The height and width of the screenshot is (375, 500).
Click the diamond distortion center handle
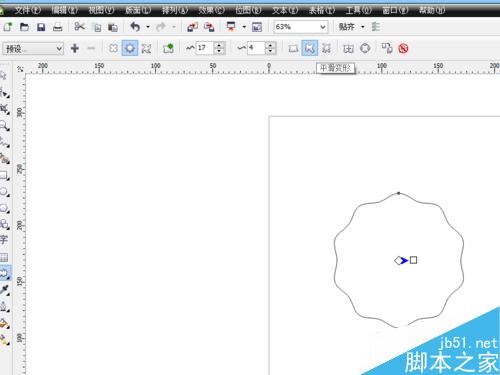(x=398, y=260)
